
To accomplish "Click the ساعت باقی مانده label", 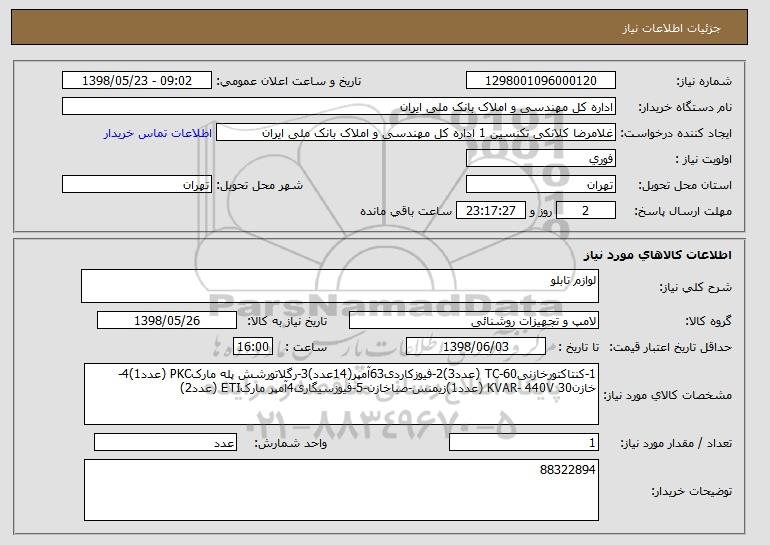I will point(406,211).
